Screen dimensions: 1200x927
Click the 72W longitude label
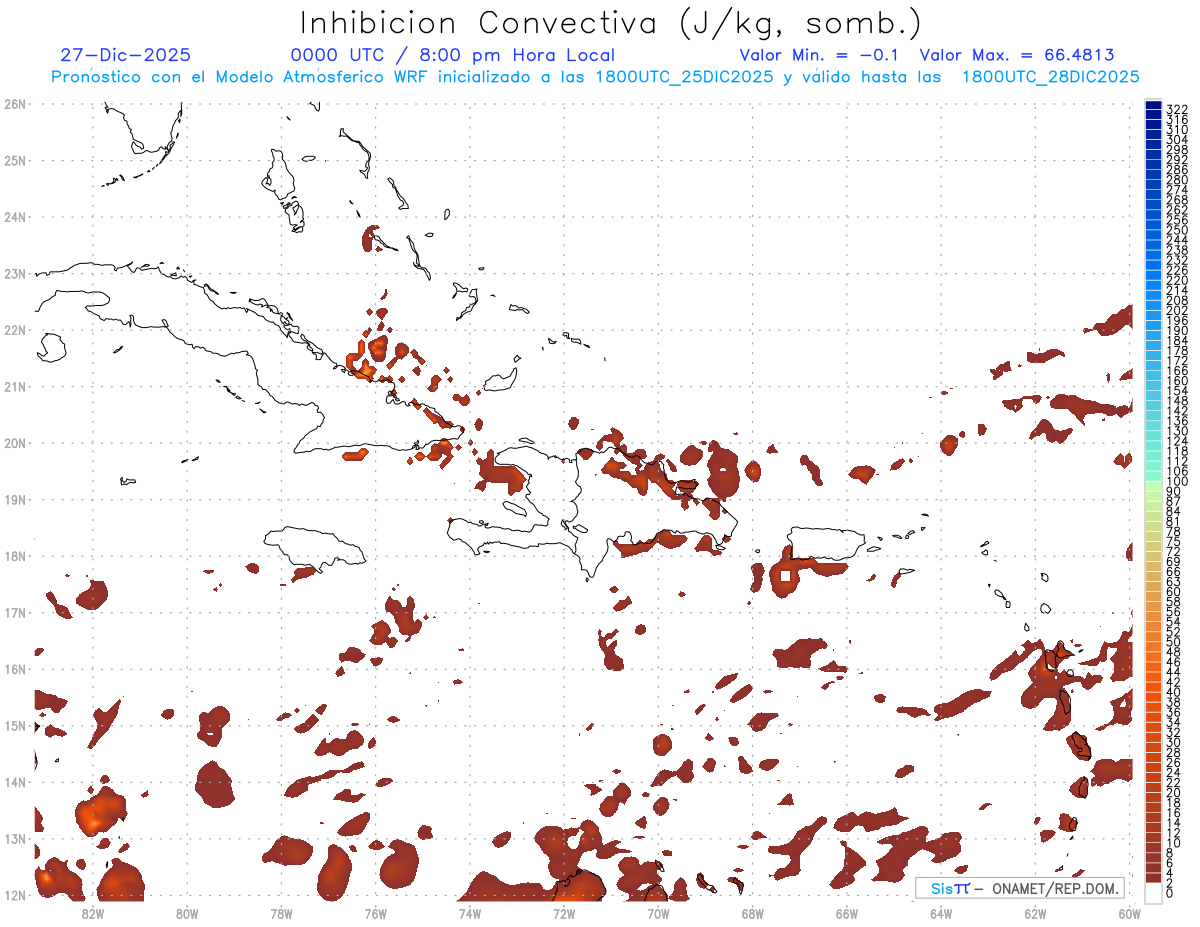tap(564, 913)
